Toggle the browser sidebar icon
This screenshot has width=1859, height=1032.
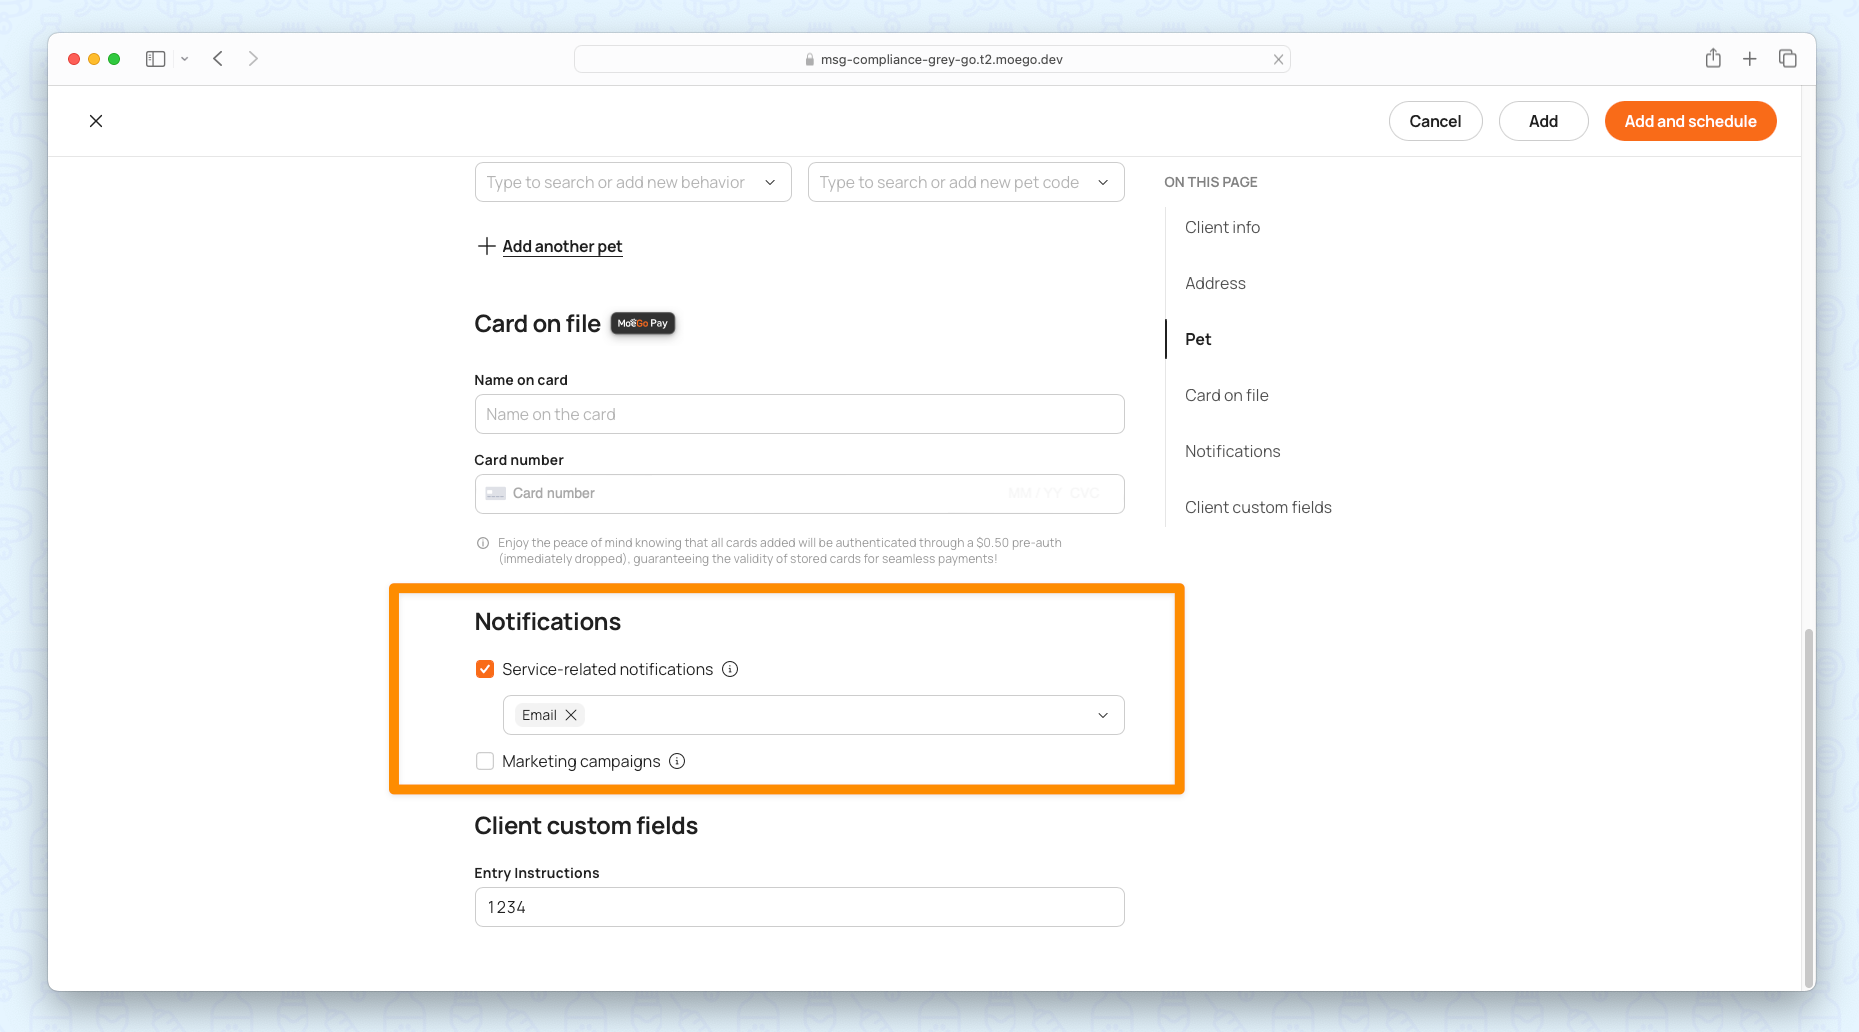coord(155,59)
